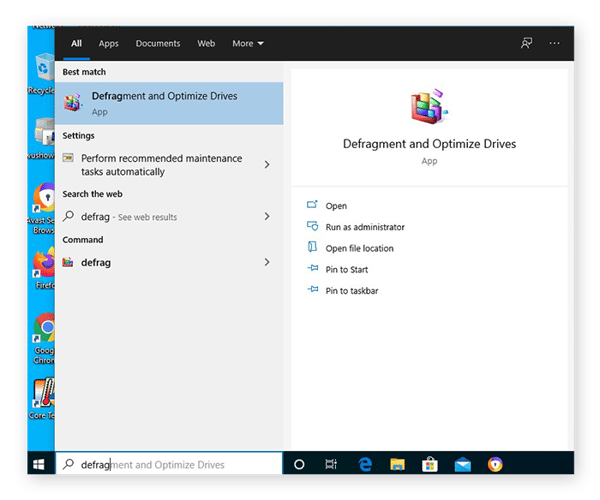This screenshot has height=500, width=600.
Task: Click the Pin to taskbar pin icon
Action: pyautogui.click(x=313, y=289)
